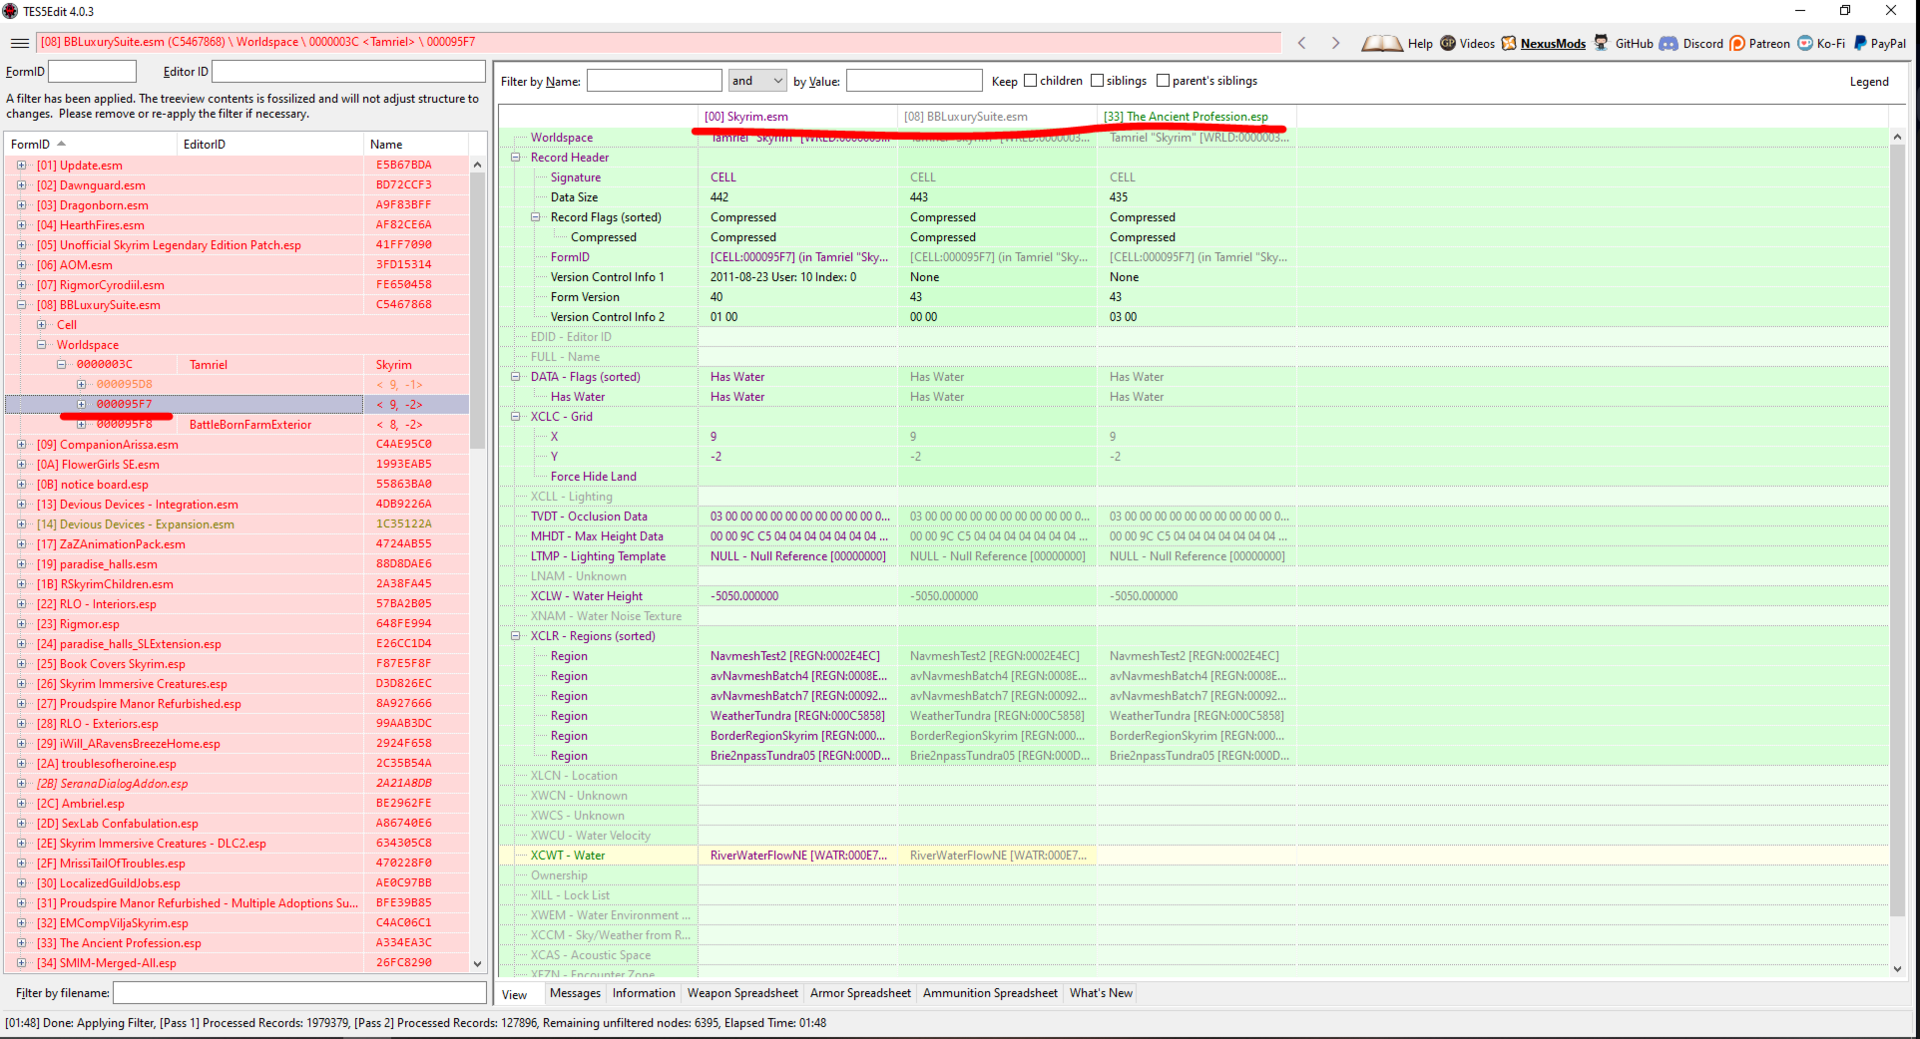Viewport: 1920px width, 1039px height.
Task: Focus the FormID input field
Action: 92,71
